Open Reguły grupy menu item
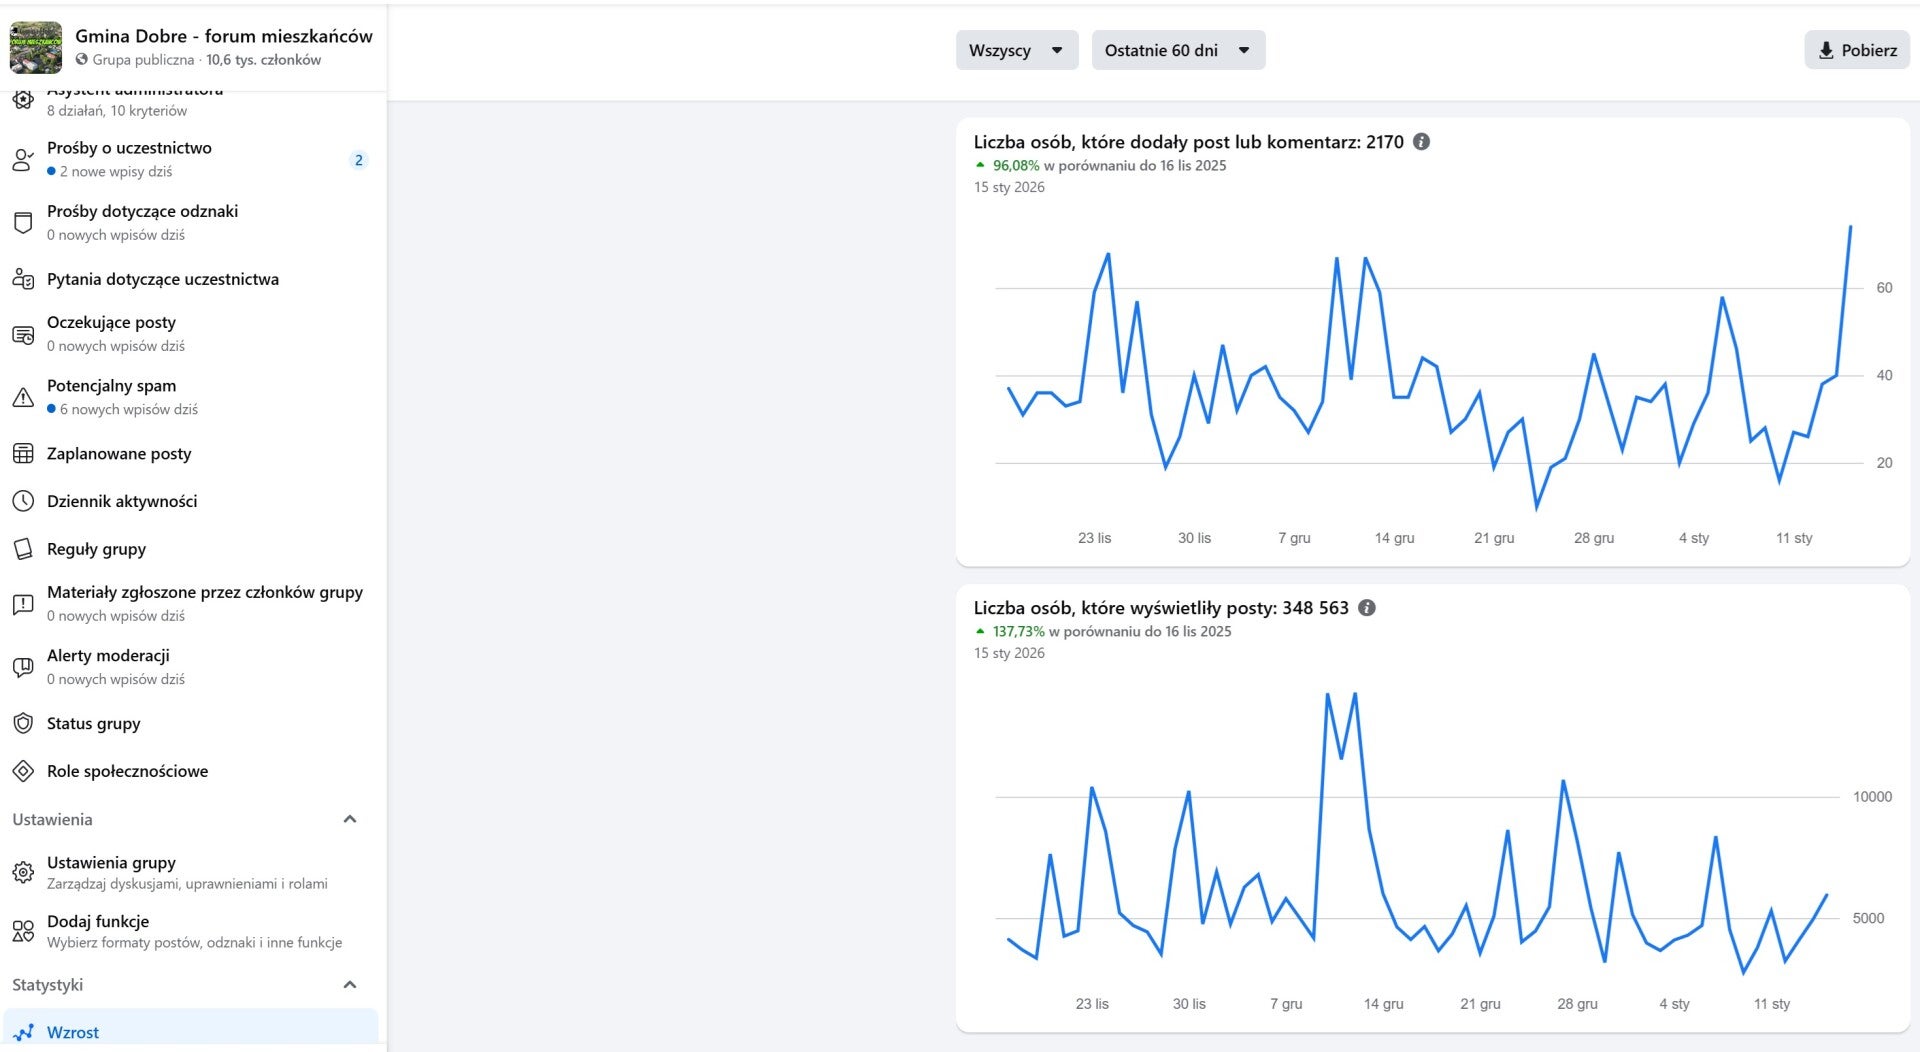Screen dimensions: 1920x1052 [96, 549]
